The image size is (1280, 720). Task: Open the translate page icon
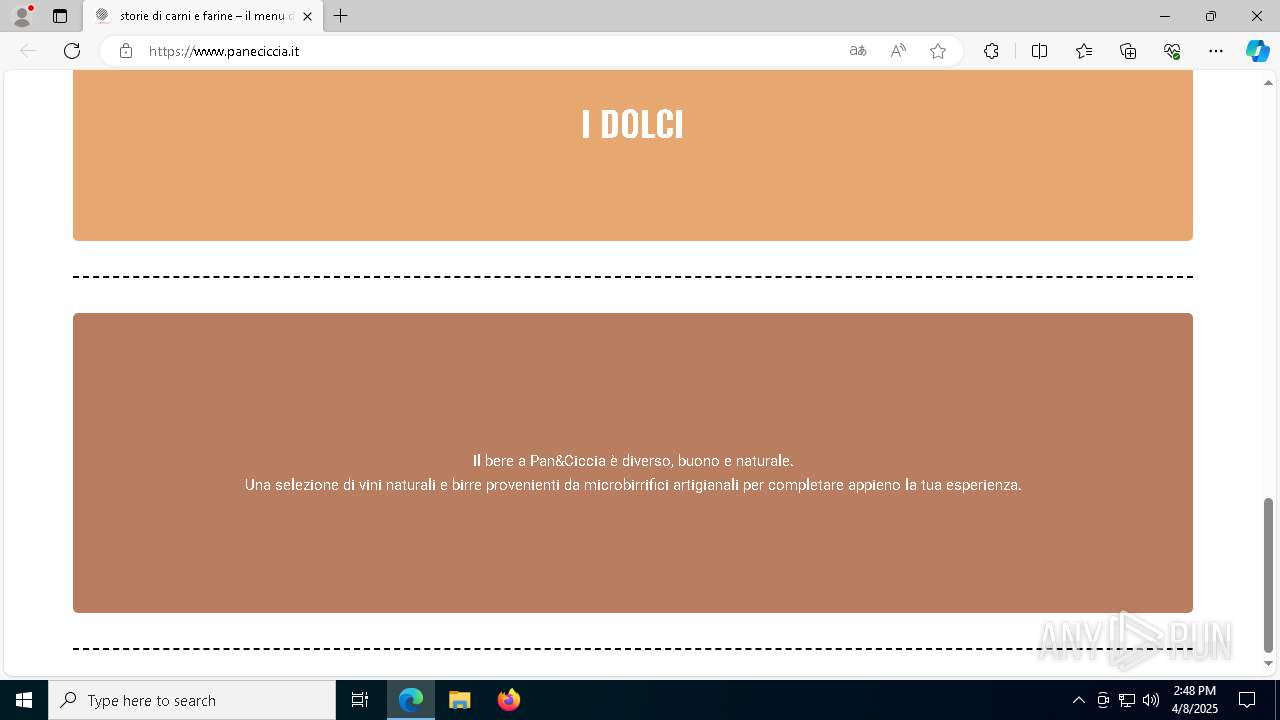[x=858, y=51]
